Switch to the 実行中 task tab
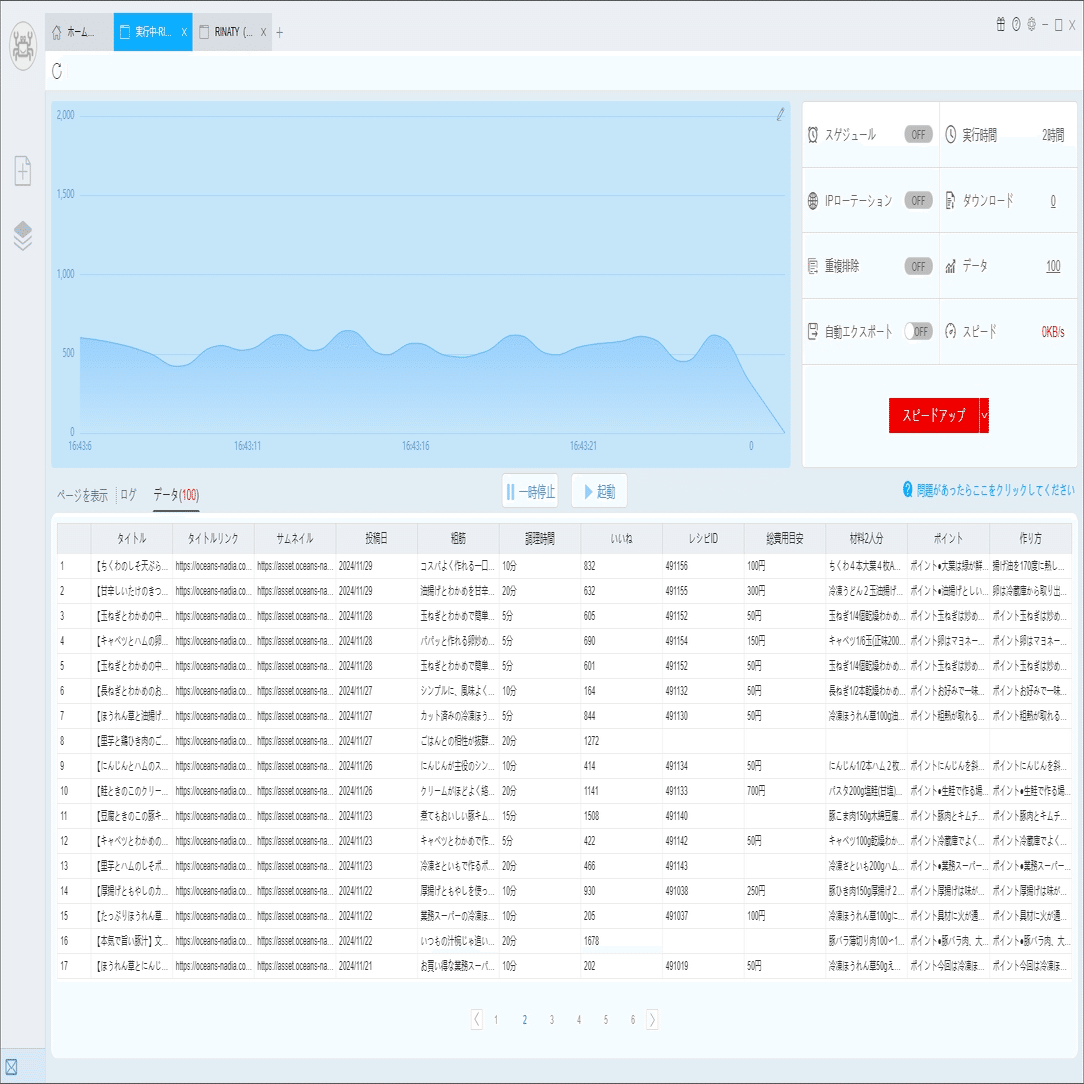1084x1084 pixels. coord(153,32)
